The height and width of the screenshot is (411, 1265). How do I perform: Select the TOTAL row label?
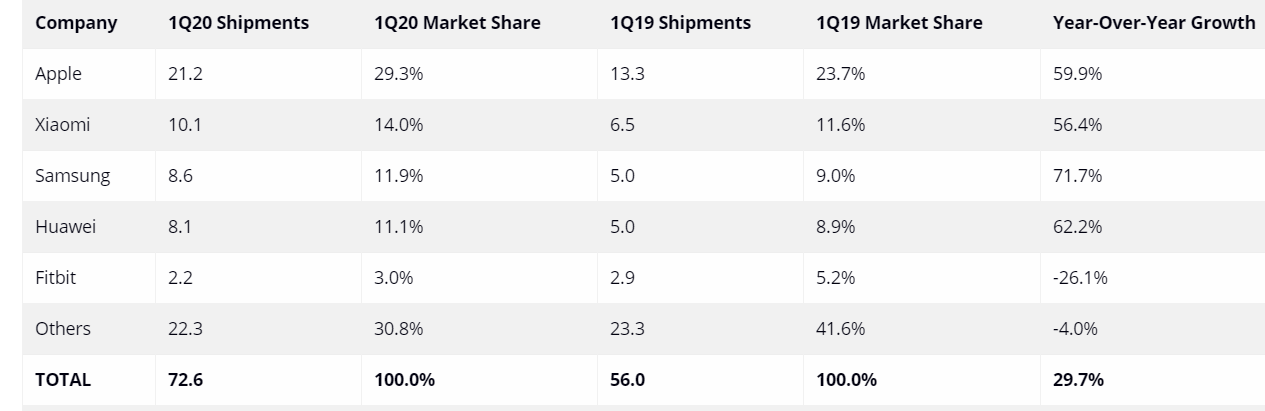coord(62,380)
